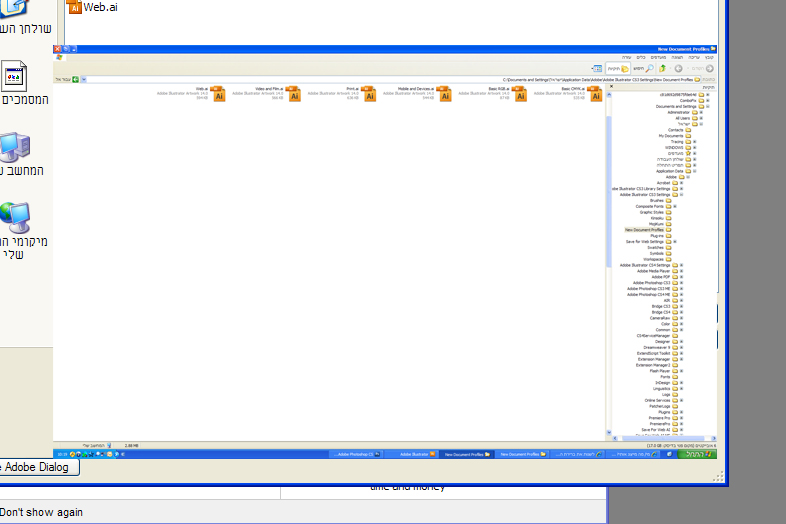The height and width of the screenshot is (524, 786).
Task: Click the folder tree scroll-down arrow
Action: (x=609, y=432)
